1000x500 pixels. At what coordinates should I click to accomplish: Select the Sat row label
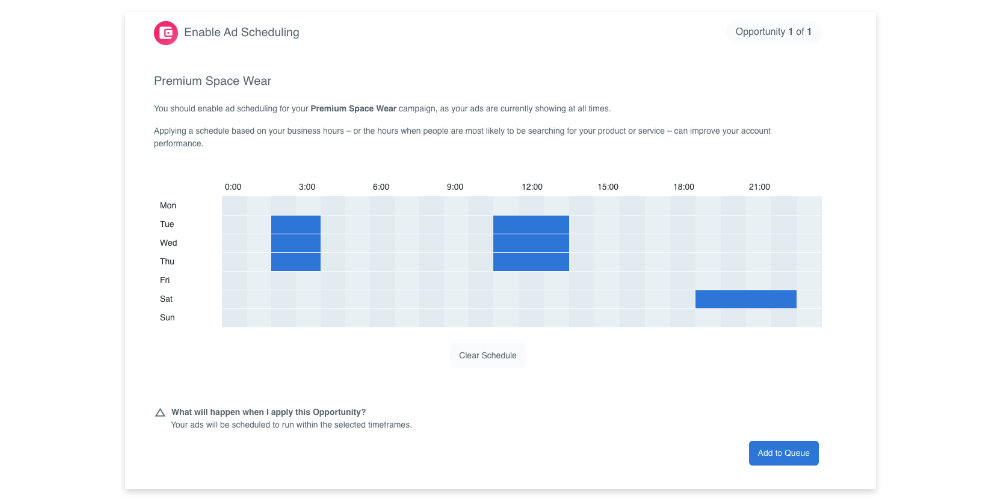click(x=166, y=299)
